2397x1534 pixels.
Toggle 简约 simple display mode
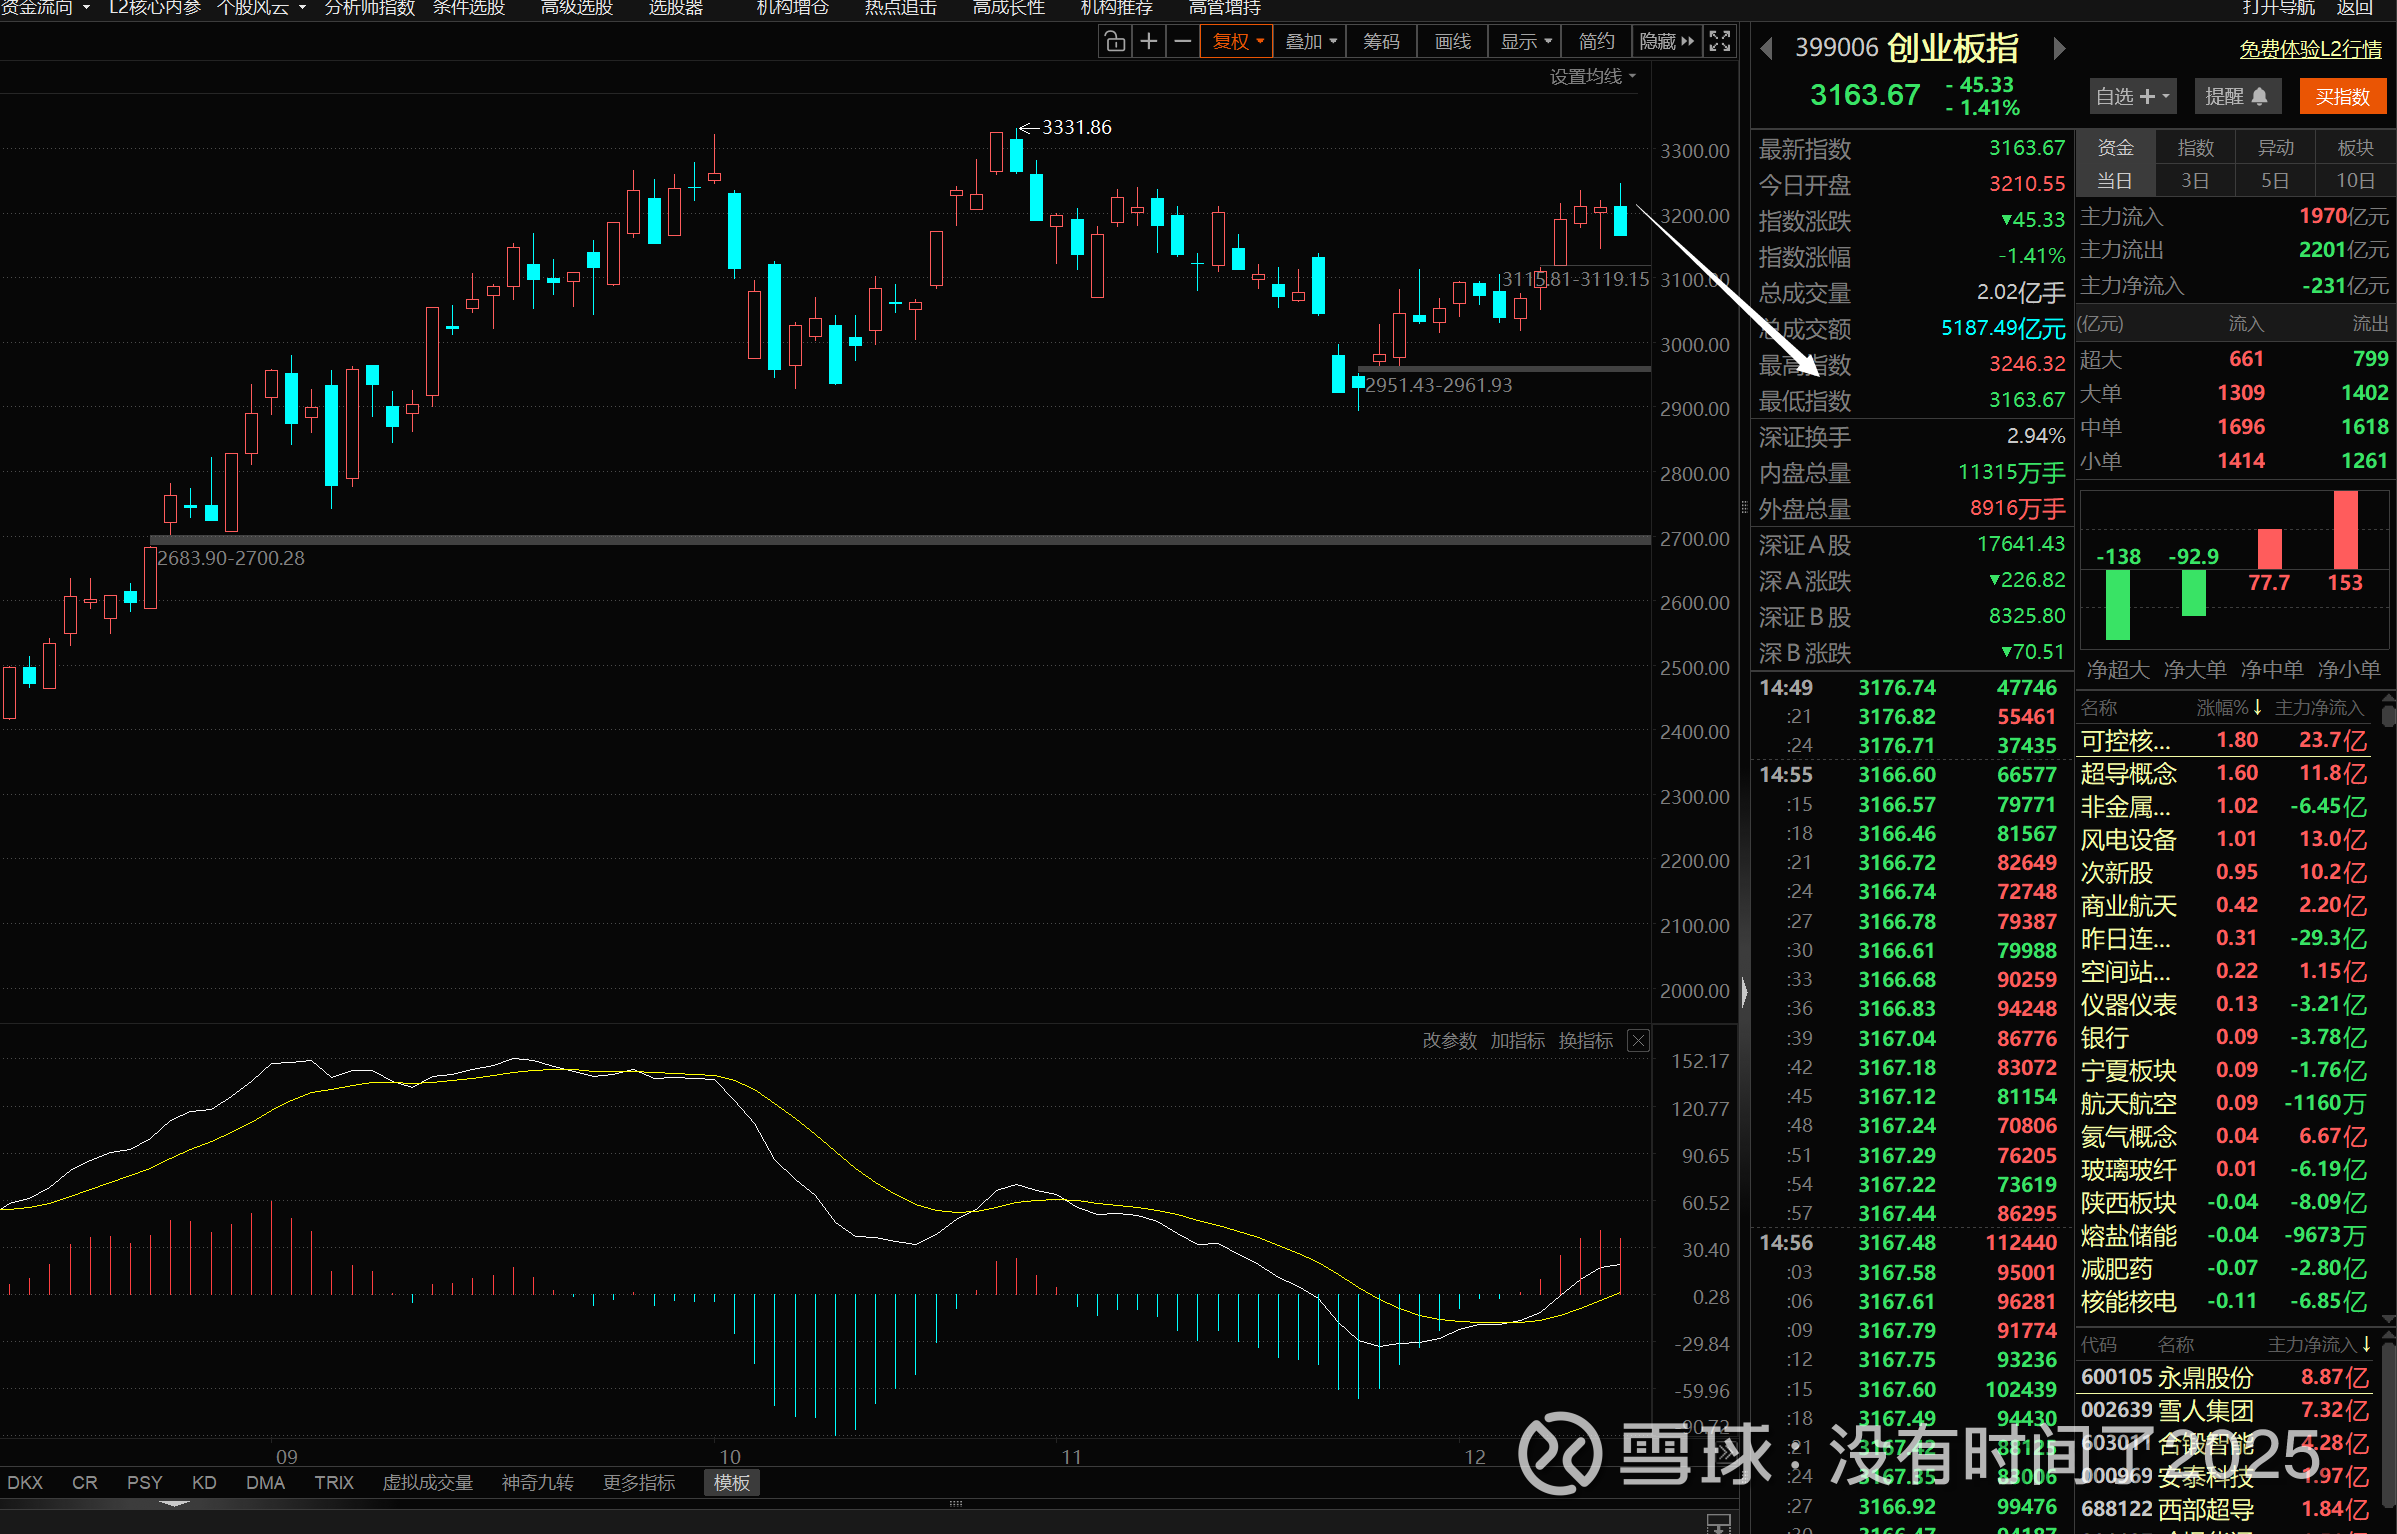click(1596, 41)
